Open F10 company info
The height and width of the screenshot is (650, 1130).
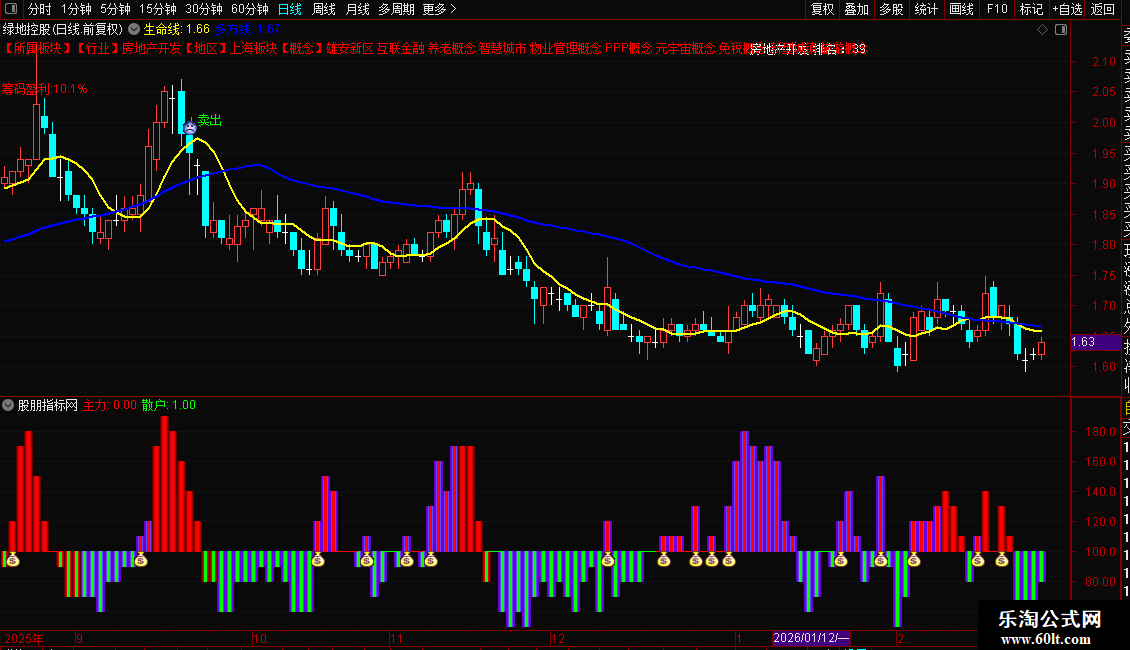coord(997,9)
